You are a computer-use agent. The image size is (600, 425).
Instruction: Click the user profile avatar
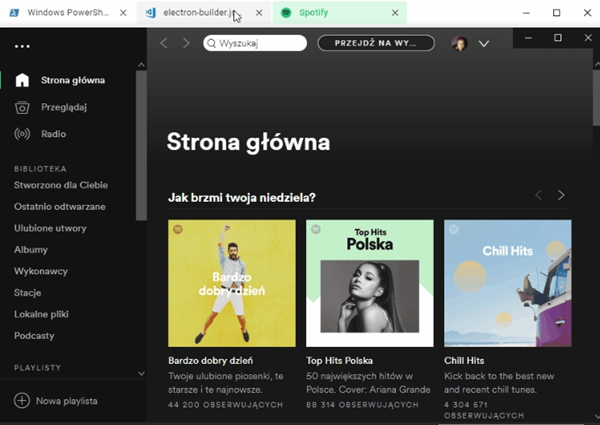(x=460, y=43)
